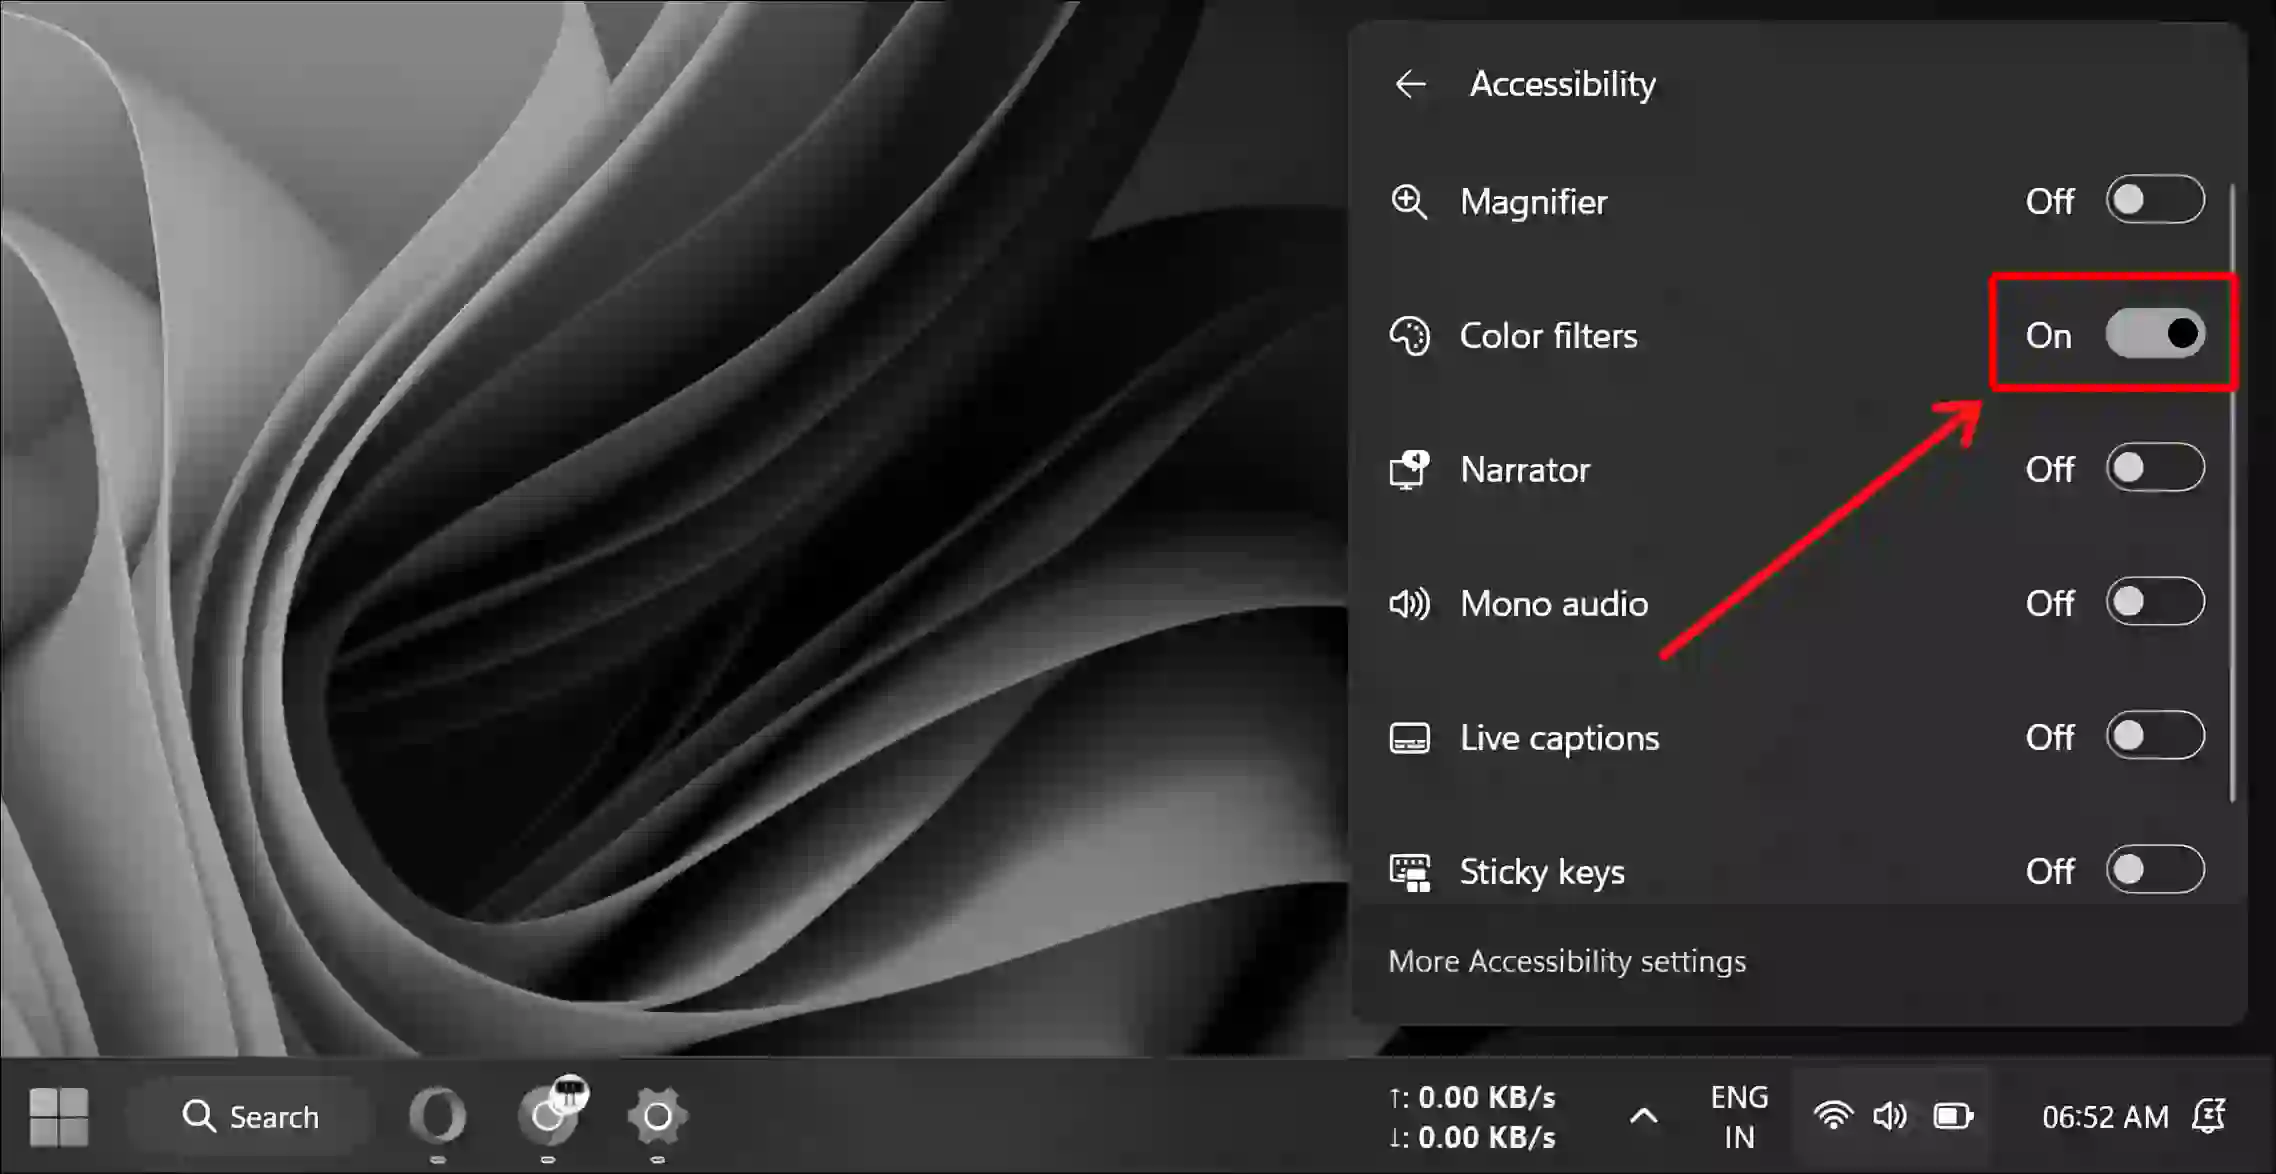Enable the Magnifier toggle
Screen dimensions: 2276x1174
(2156, 201)
